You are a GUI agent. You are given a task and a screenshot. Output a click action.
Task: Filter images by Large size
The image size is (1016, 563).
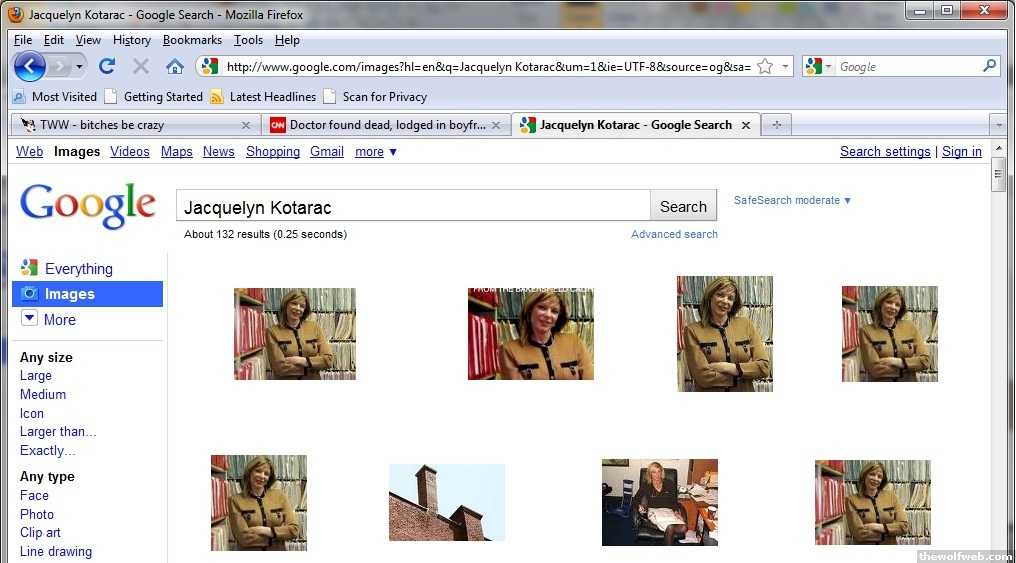pyautogui.click(x=36, y=376)
